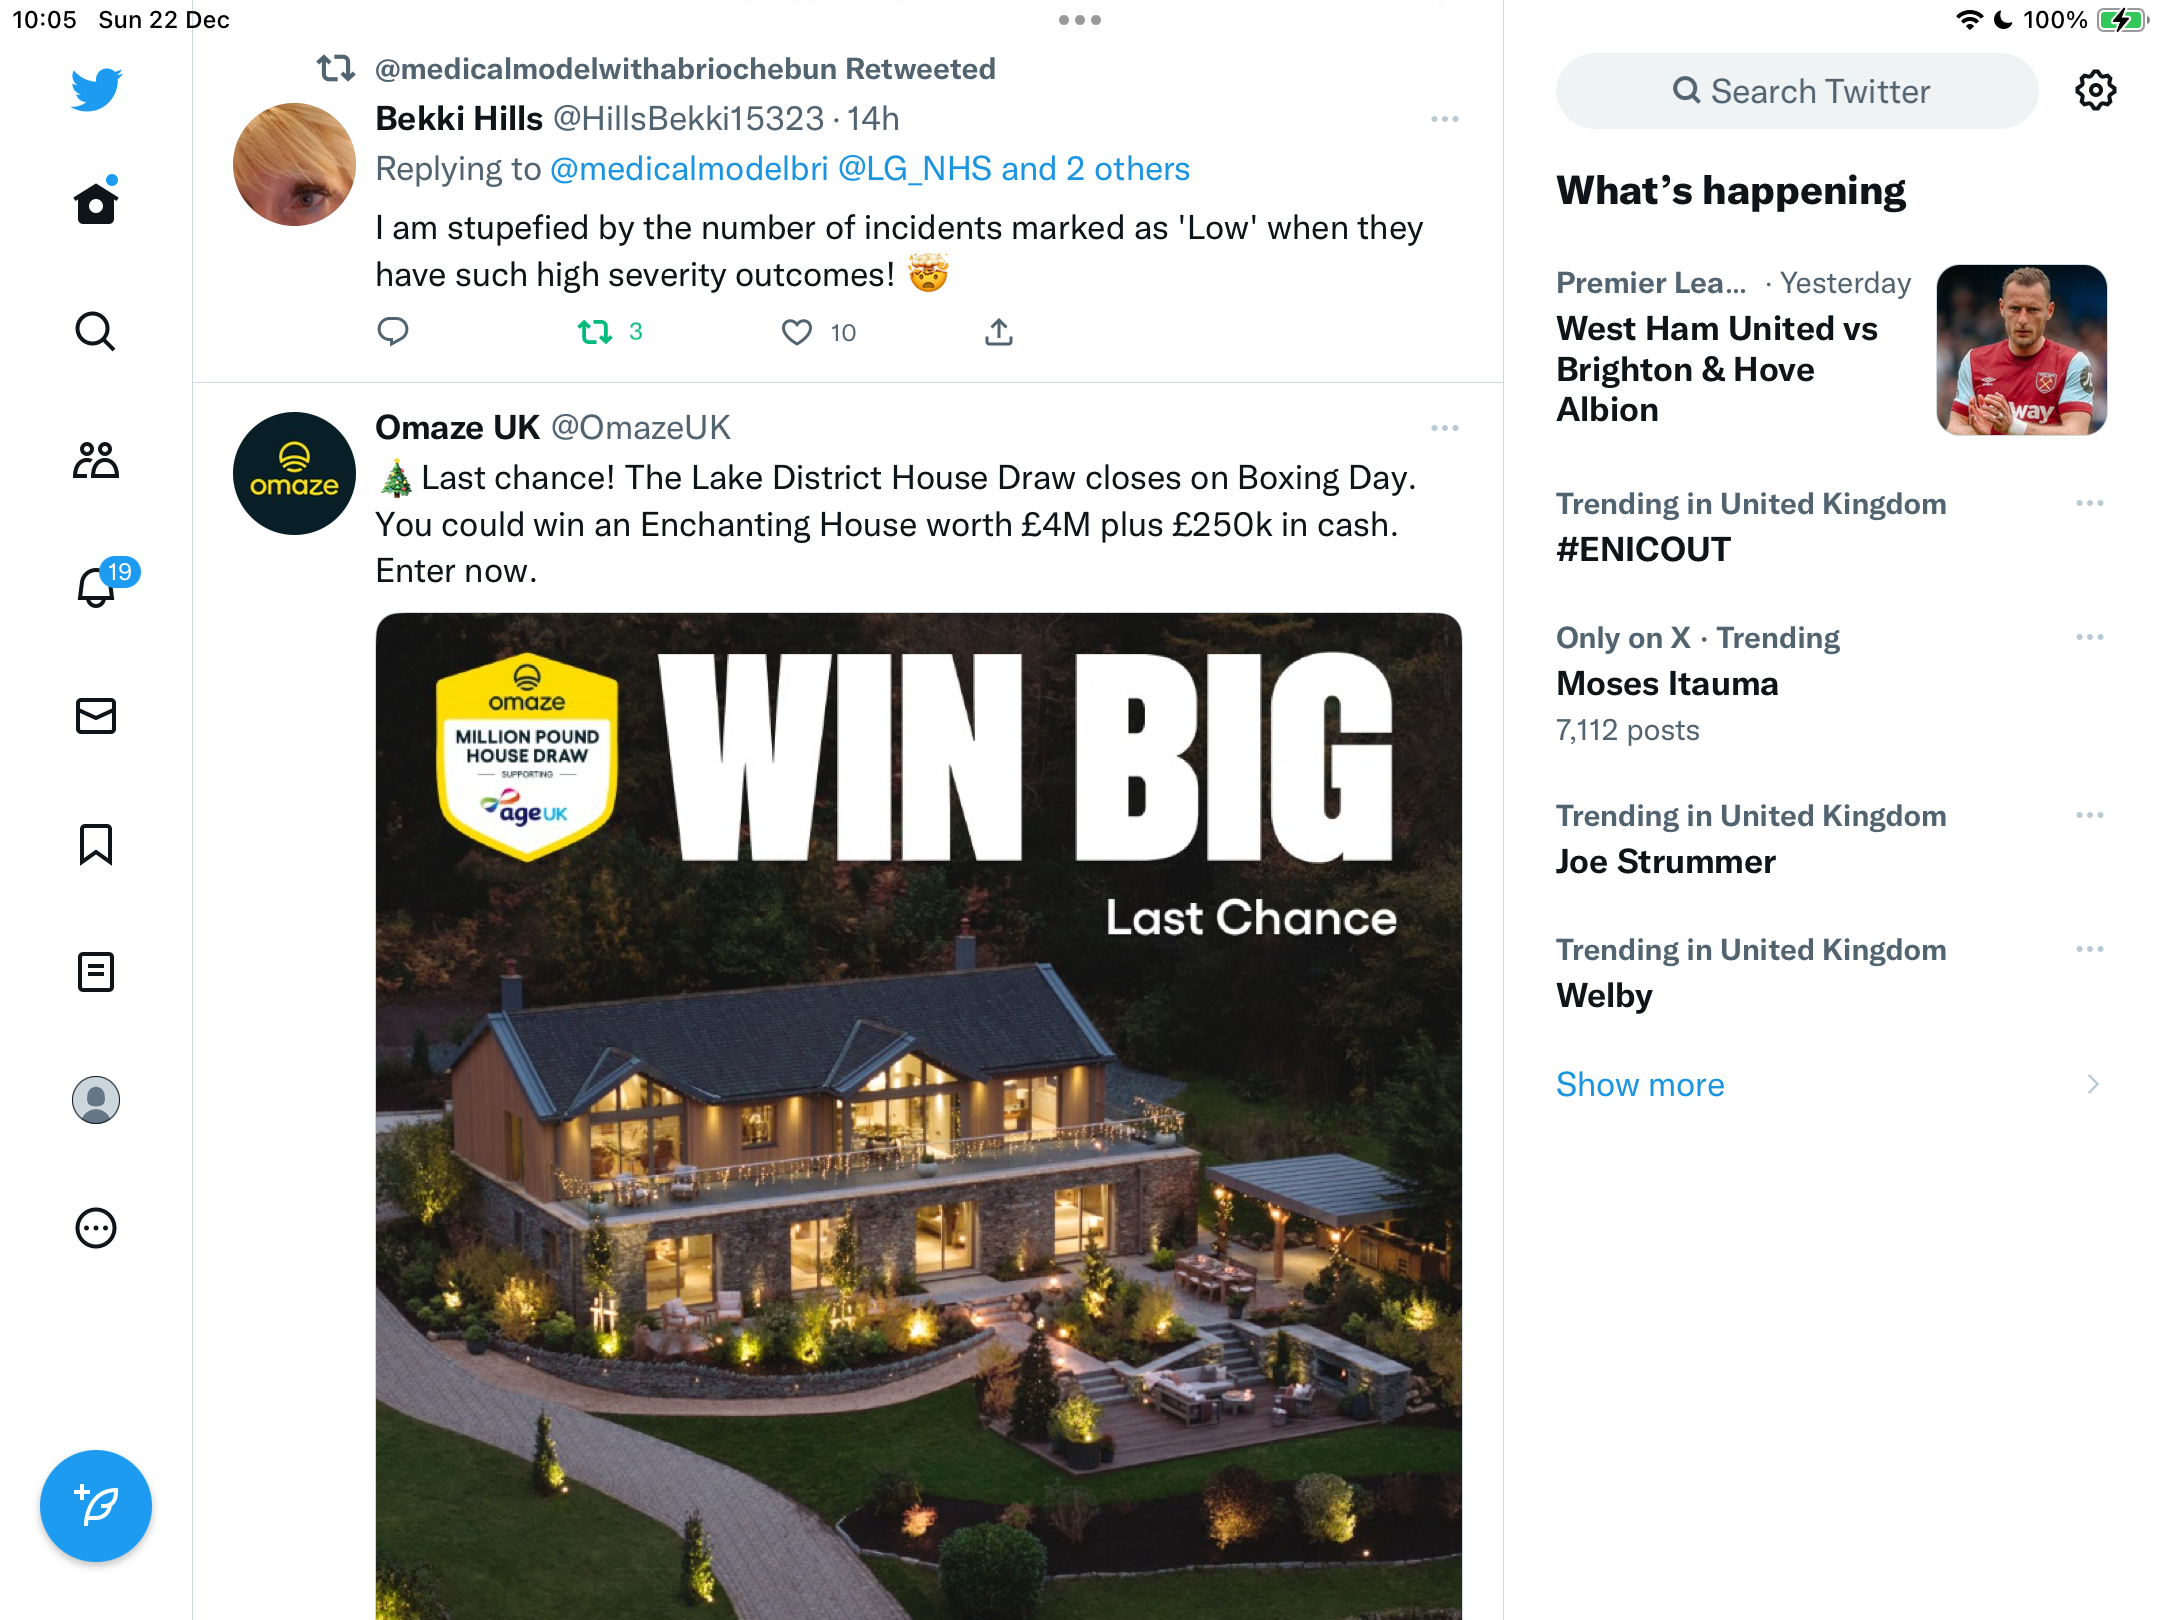This screenshot has width=2160, height=1620.
Task: Compose a new tweet with feather button
Action: point(96,1506)
